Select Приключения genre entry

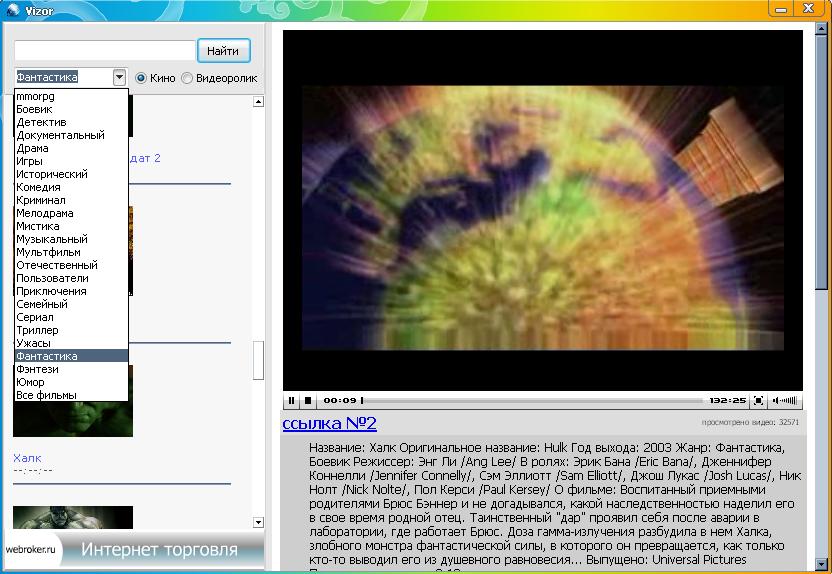71,291
